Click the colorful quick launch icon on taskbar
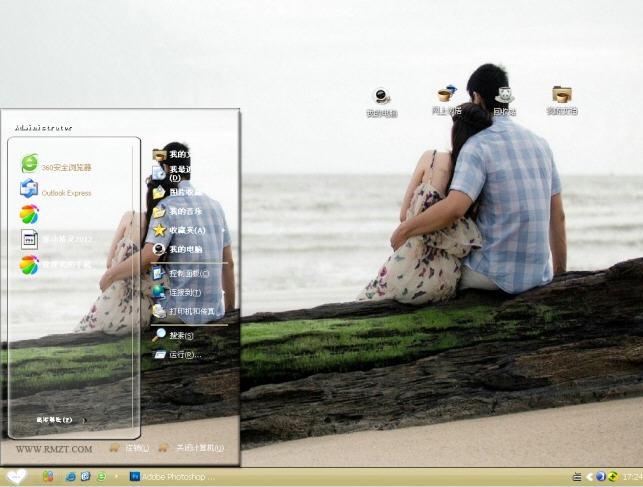The height and width of the screenshot is (487, 643). tap(48, 476)
